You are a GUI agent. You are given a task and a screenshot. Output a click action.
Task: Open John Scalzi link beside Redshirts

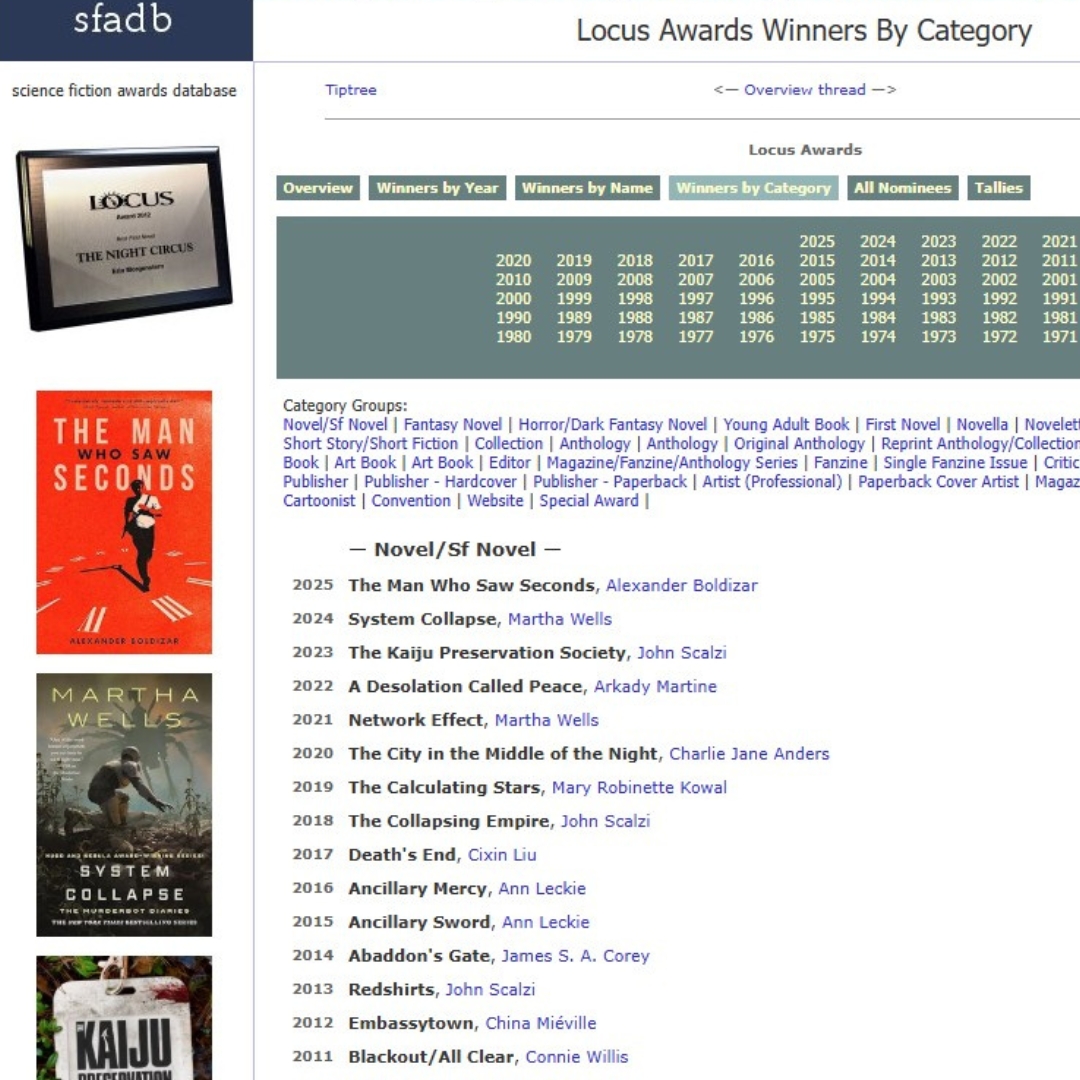pos(490,990)
